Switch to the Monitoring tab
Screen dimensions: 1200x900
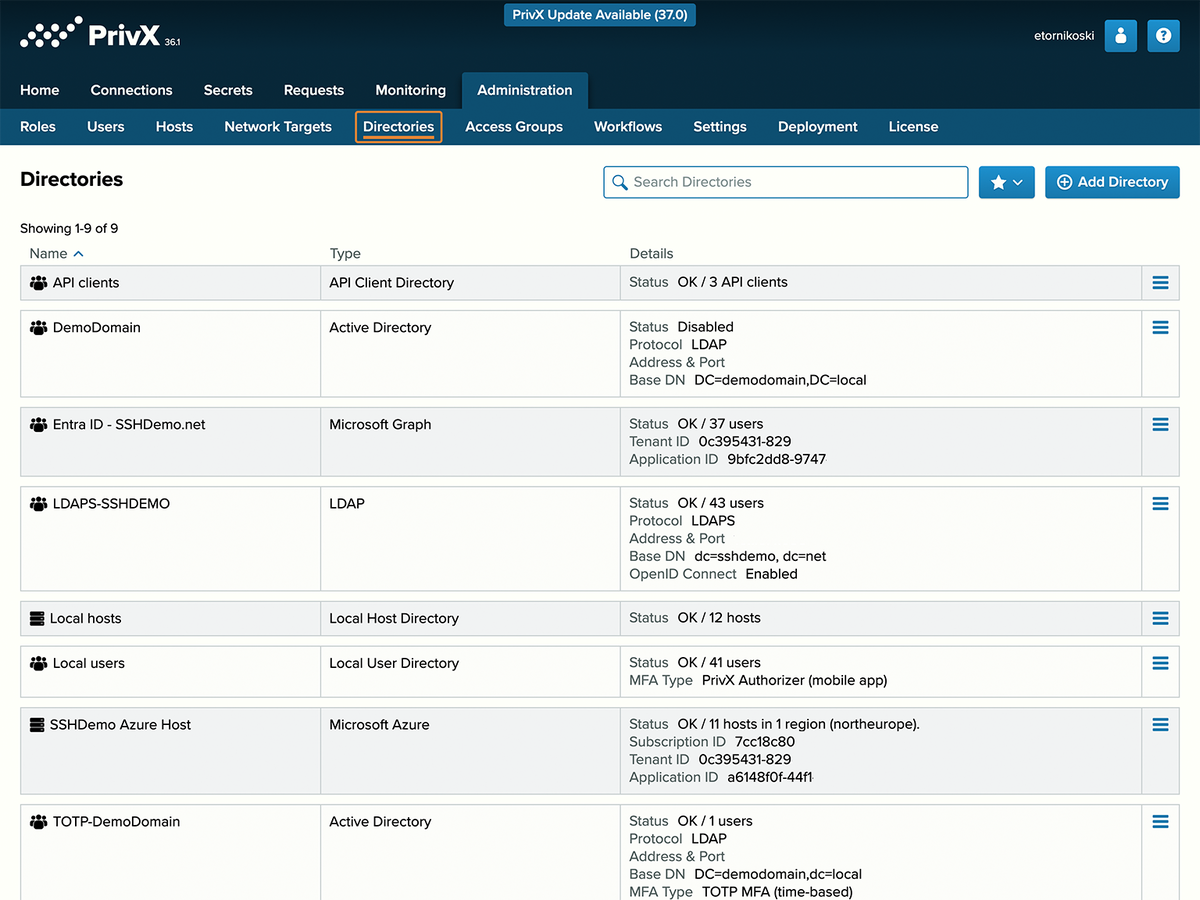pos(410,90)
